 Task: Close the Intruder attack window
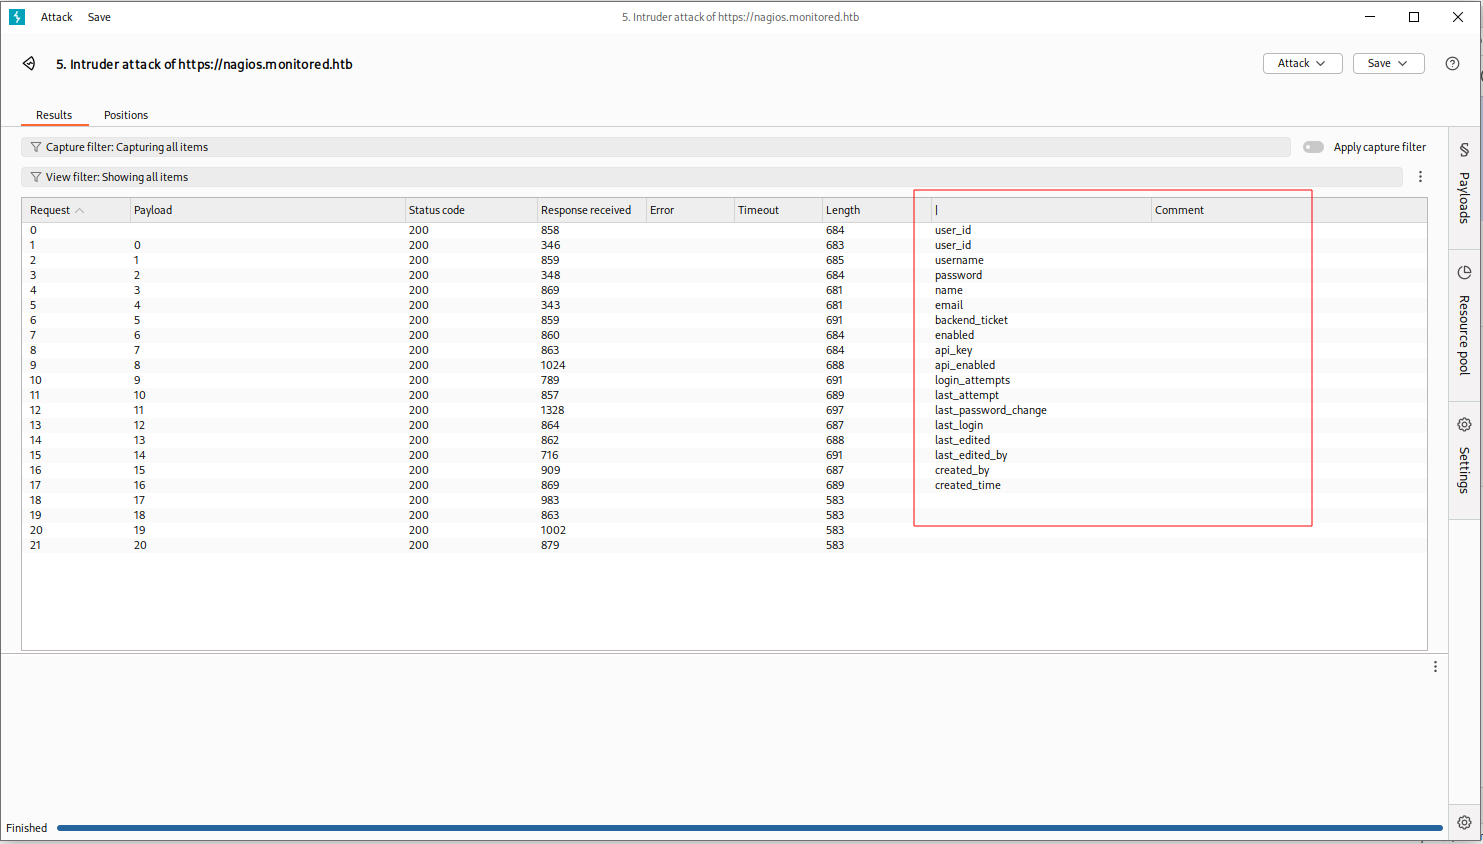(x=1458, y=17)
